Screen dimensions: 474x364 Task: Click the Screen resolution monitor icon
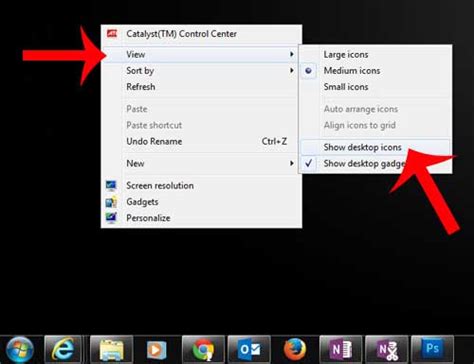(111, 186)
